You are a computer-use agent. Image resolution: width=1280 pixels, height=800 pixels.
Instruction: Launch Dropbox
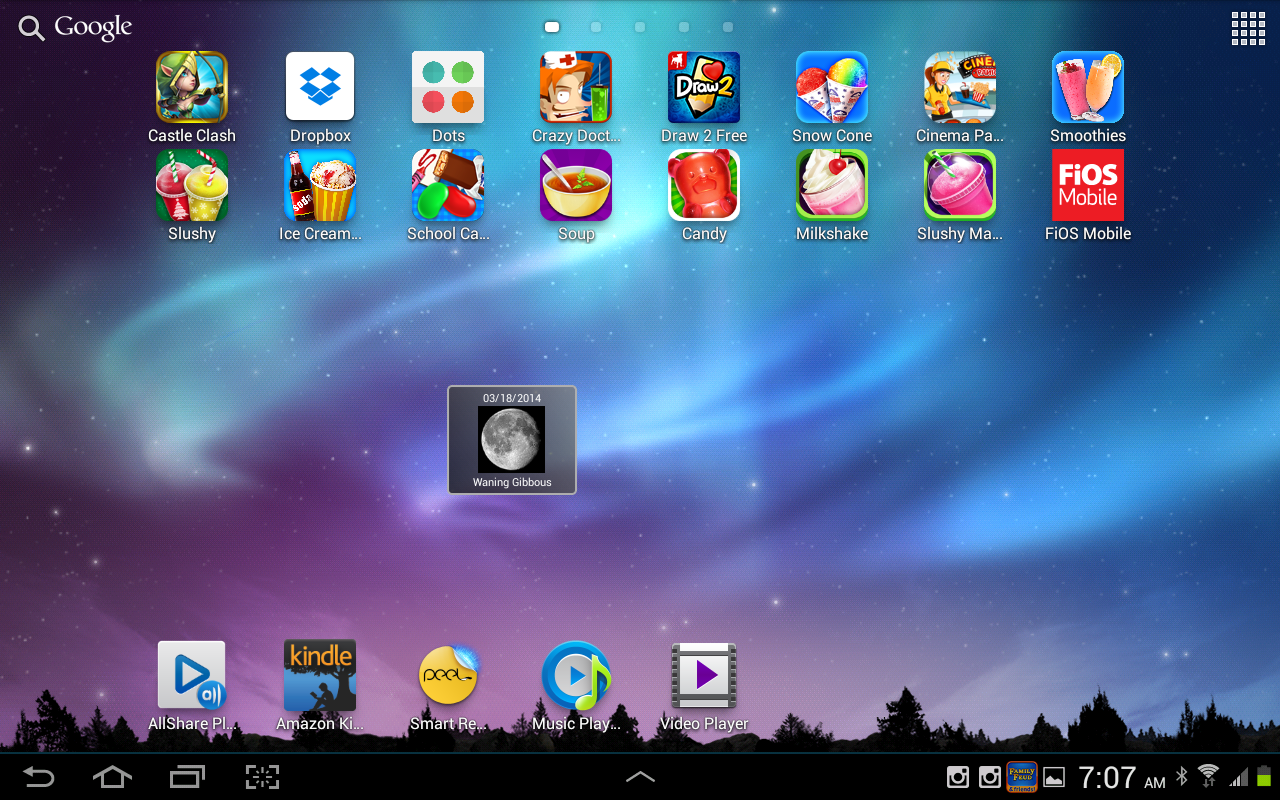(x=320, y=88)
